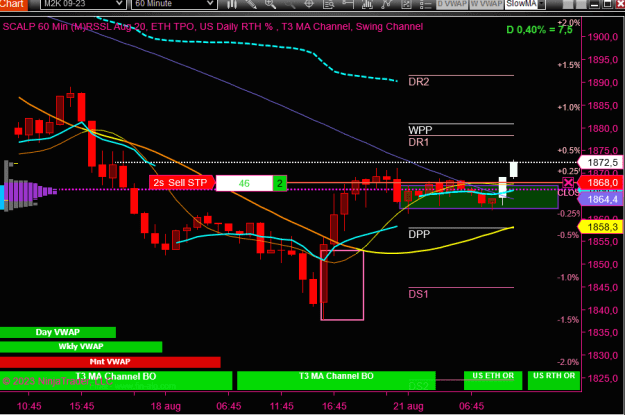Click the D 0,40% = 7,5 readout

539,30
